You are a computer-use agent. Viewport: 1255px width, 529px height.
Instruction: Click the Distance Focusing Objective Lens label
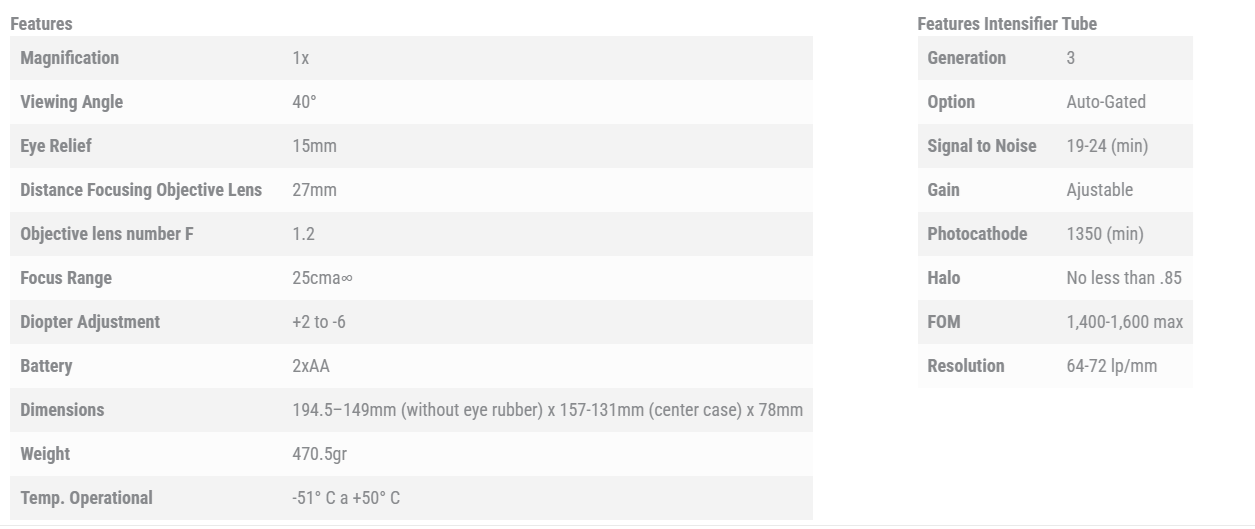tap(141, 190)
